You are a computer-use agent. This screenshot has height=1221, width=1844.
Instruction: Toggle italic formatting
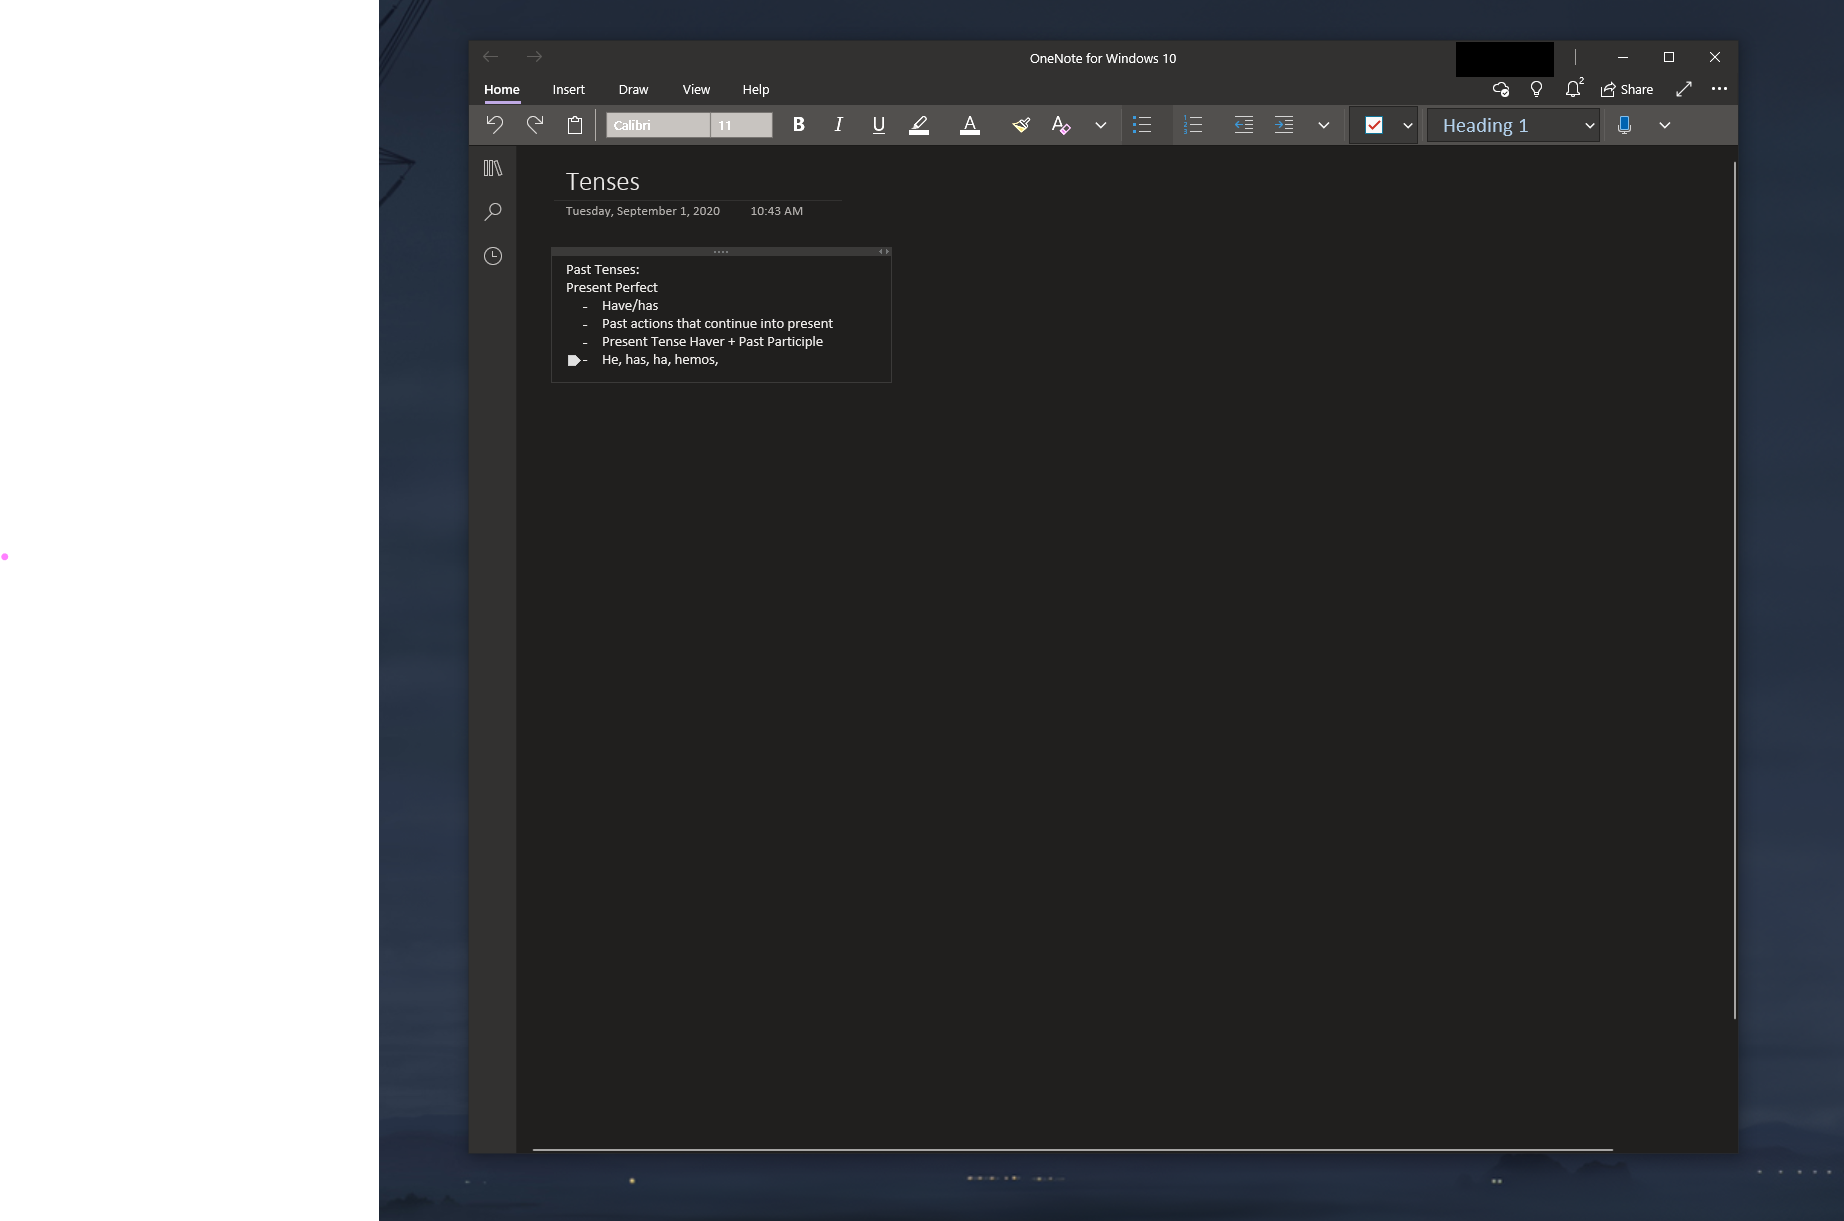[838, 125]
